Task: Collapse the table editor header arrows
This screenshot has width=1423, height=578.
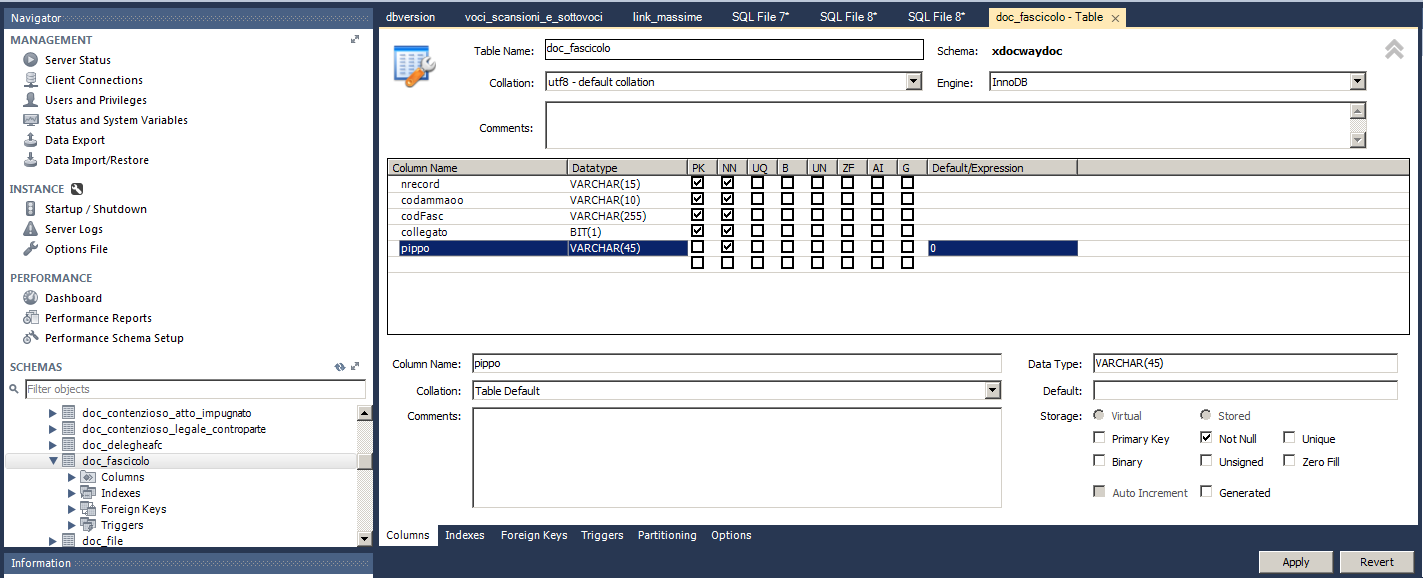Action: [1394, 49]
